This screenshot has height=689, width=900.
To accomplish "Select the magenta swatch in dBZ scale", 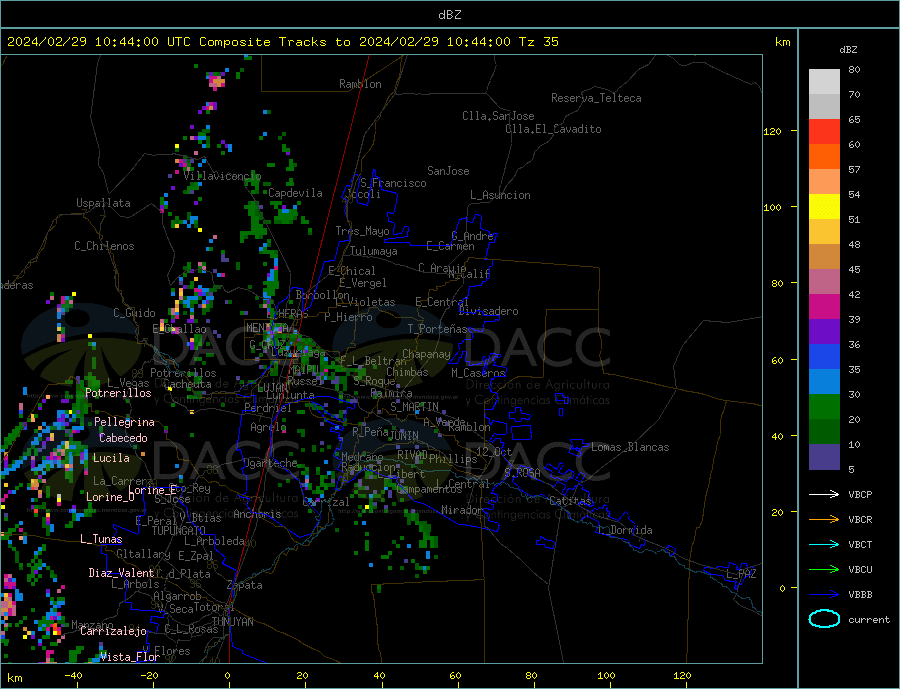I will click(x=824, y=307).
